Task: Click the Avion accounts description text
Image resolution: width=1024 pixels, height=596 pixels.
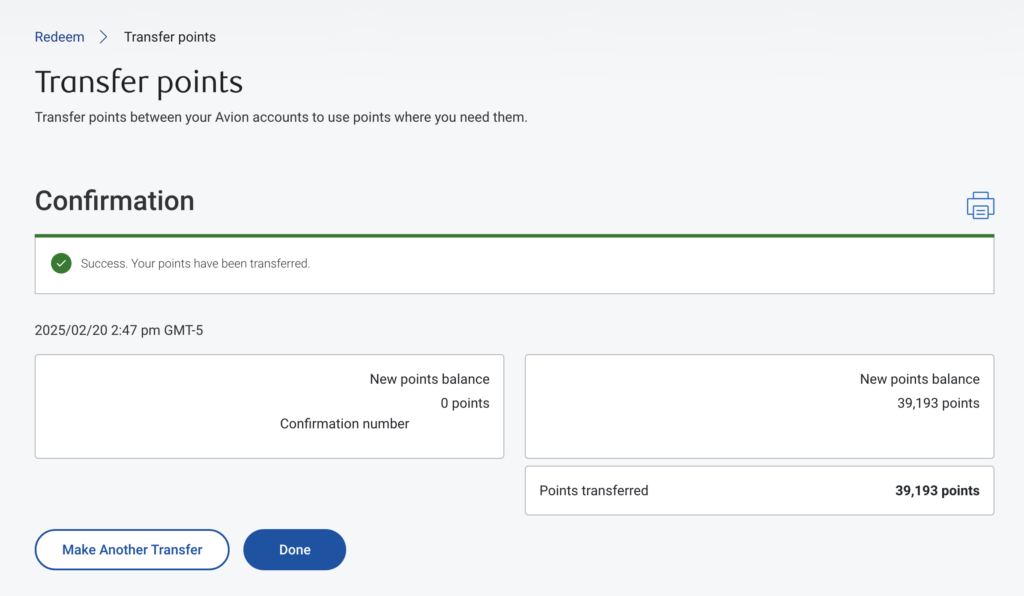Action: pyautogui.click(x=281, y=117)
